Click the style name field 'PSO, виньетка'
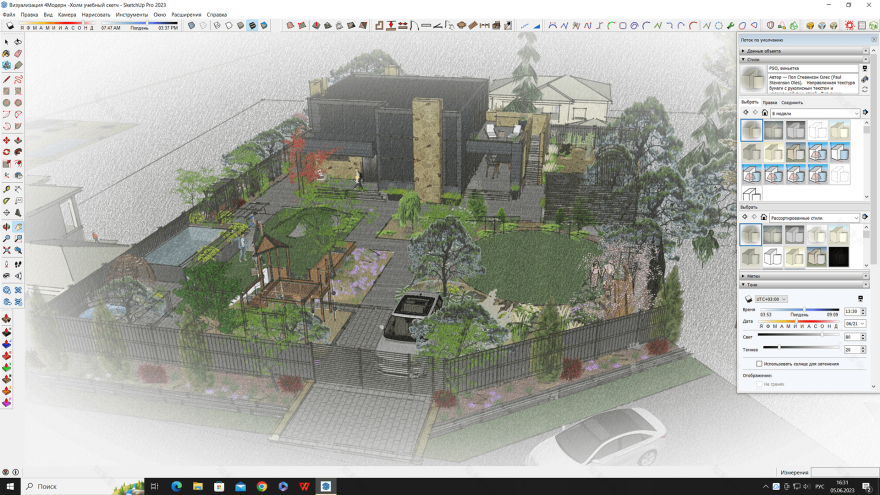880x495 pixels. 812,68
